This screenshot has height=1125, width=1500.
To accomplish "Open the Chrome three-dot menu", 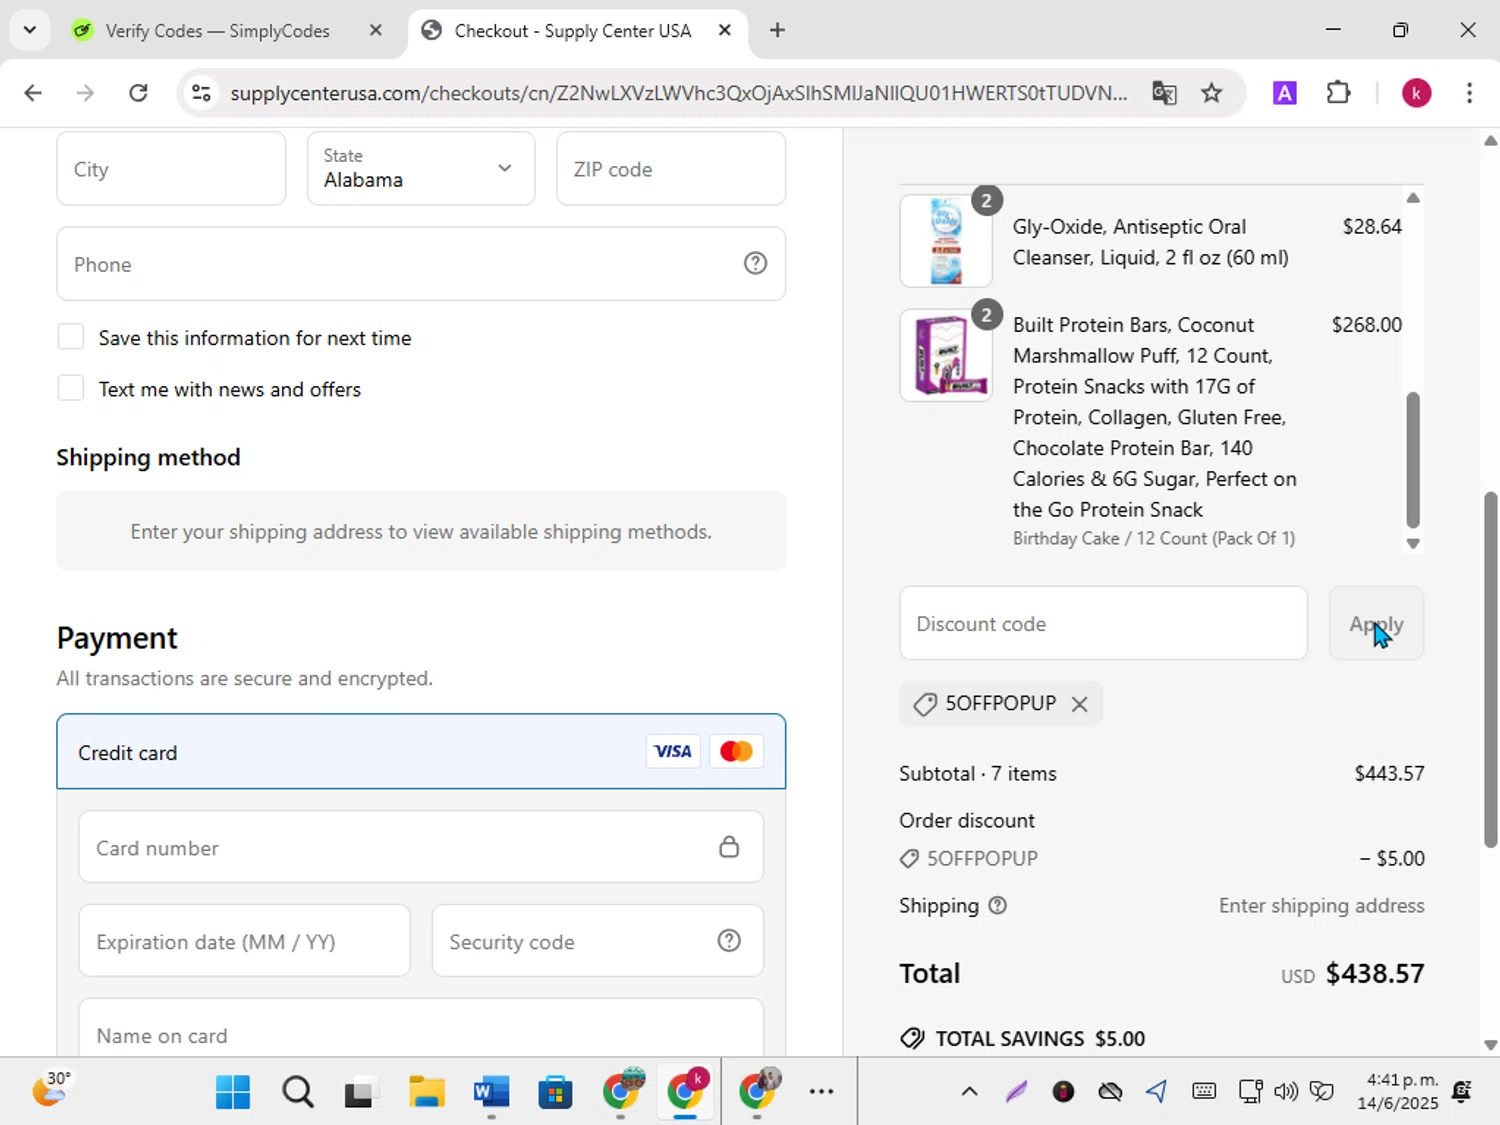I will [1469, 93].
